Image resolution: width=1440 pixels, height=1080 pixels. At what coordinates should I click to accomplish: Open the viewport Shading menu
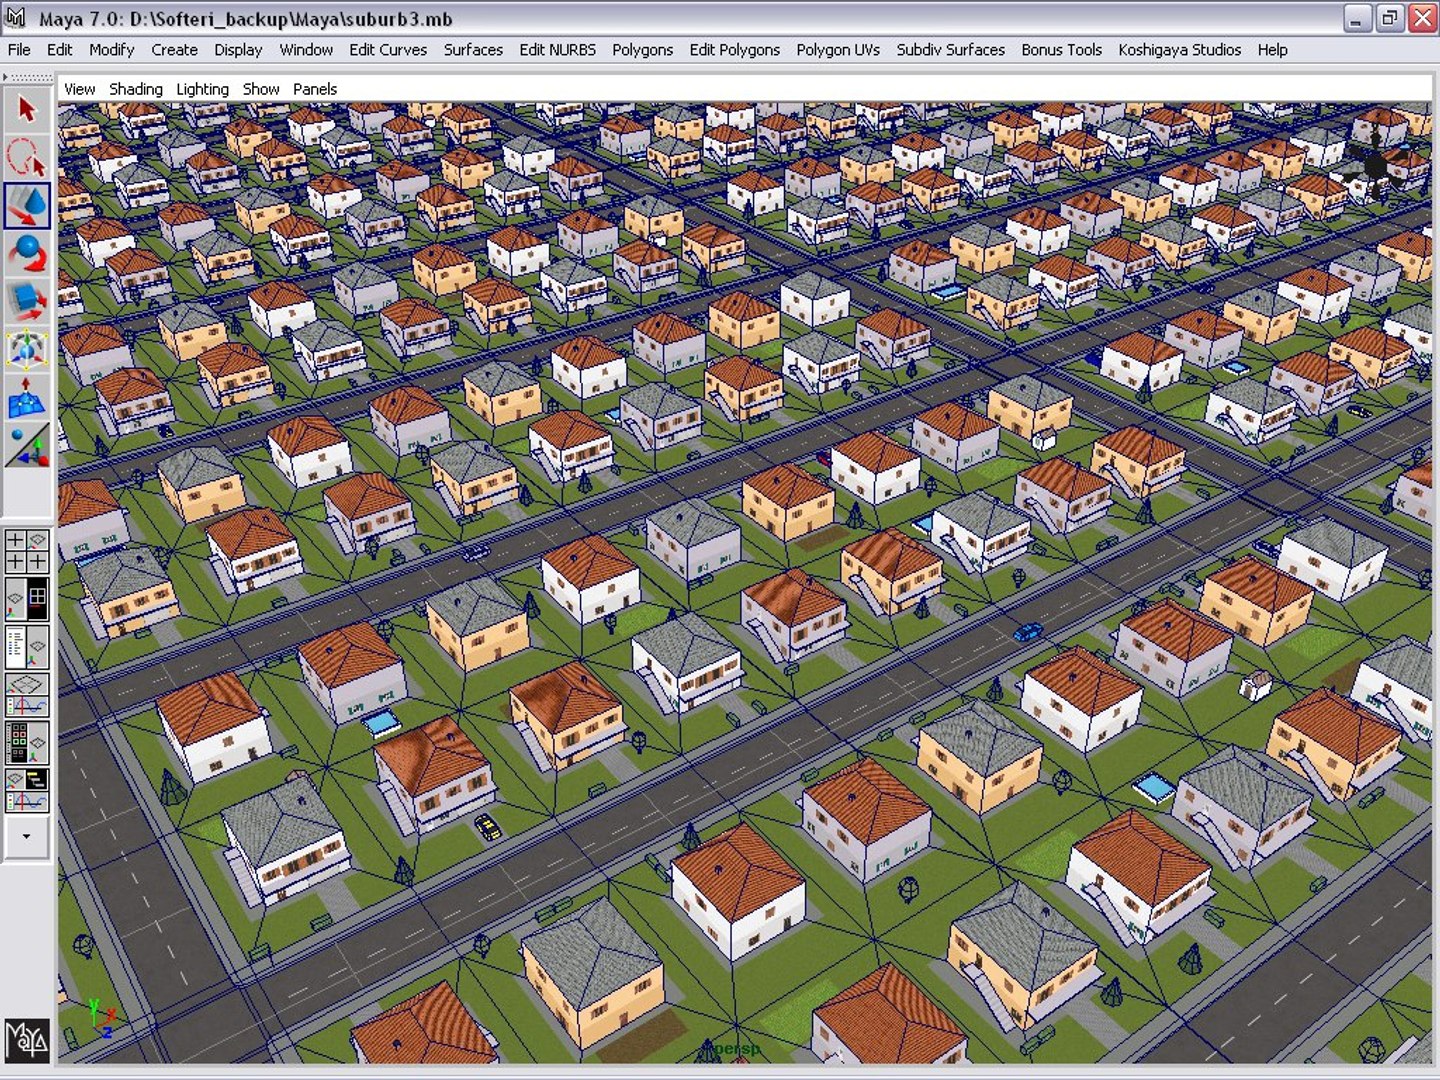coord(136,89)
